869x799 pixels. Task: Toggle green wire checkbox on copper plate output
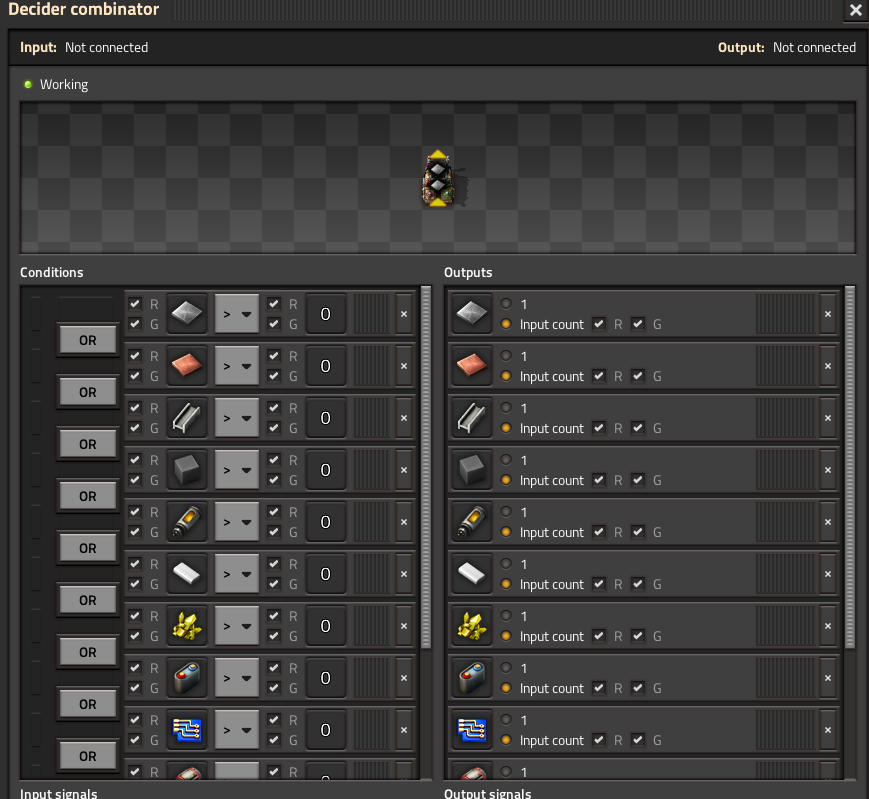[638, 376]
